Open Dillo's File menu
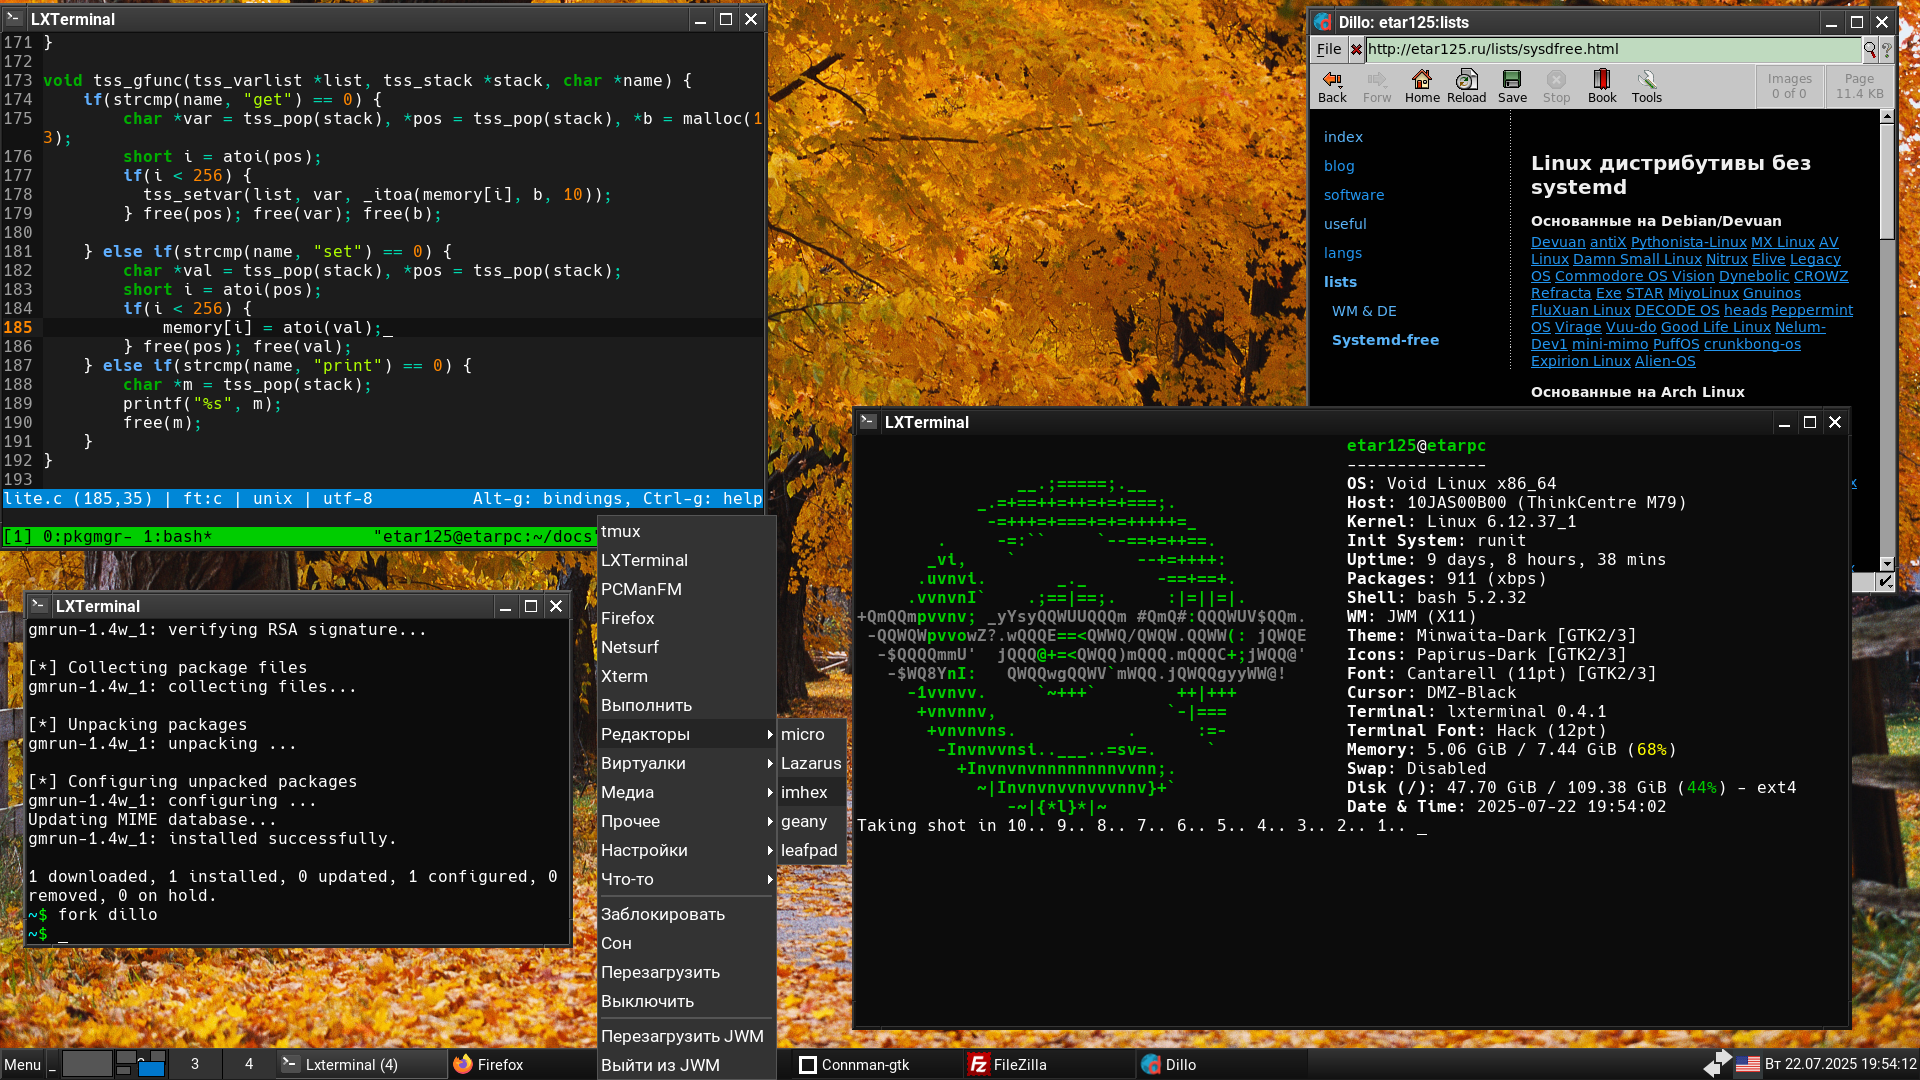 1329,49
